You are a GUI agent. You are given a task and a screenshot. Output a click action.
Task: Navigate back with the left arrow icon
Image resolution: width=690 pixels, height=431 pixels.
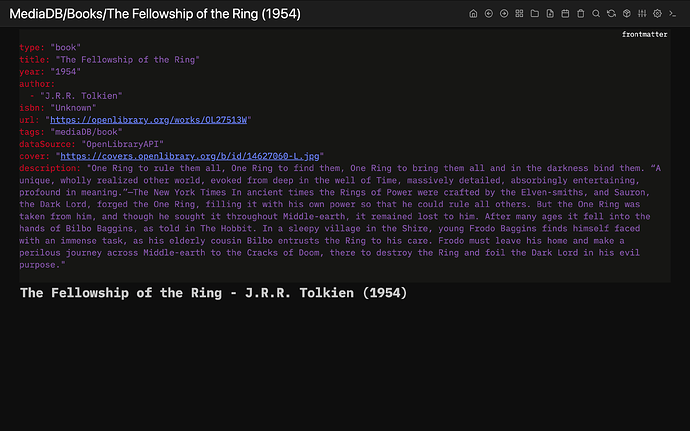pyautogui.click(x=488, y=14)
